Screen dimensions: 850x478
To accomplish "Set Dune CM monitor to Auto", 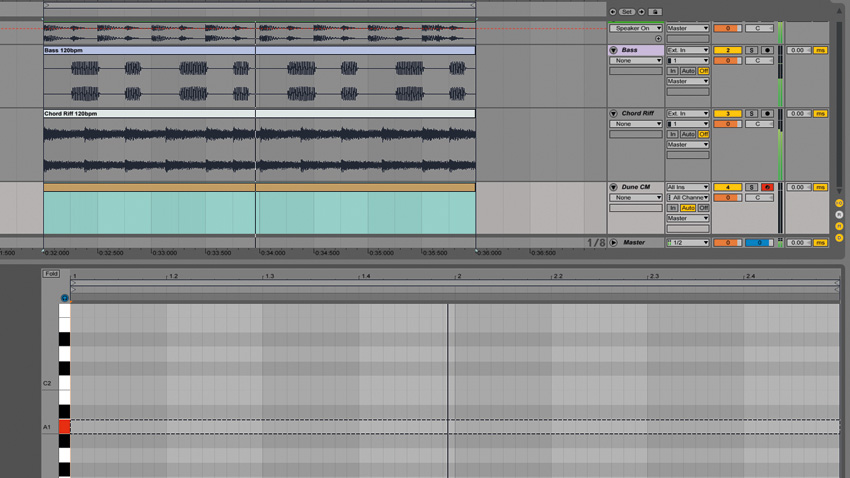I will 687,208.
